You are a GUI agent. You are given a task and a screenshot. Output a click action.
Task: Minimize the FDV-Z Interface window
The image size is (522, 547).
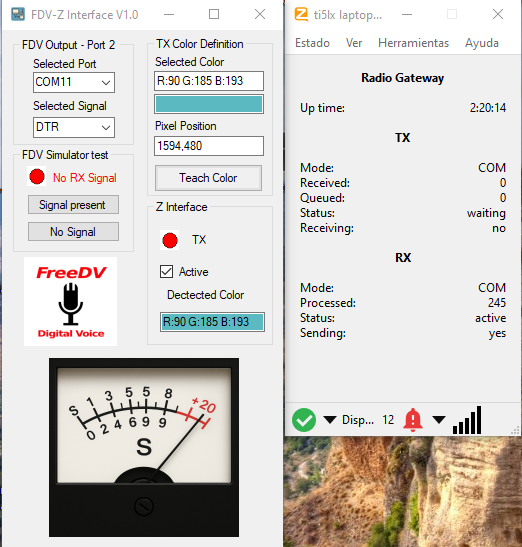(169, 14)
